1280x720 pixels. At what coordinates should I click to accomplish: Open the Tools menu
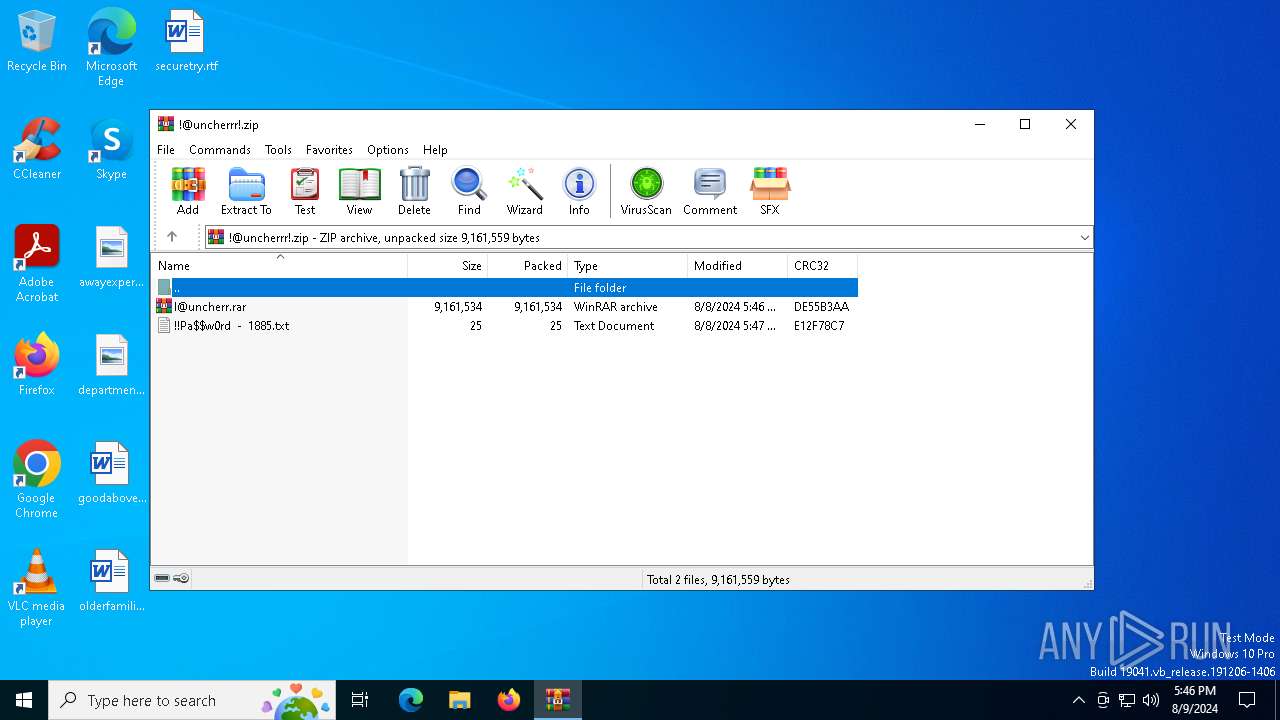[278, 149]
